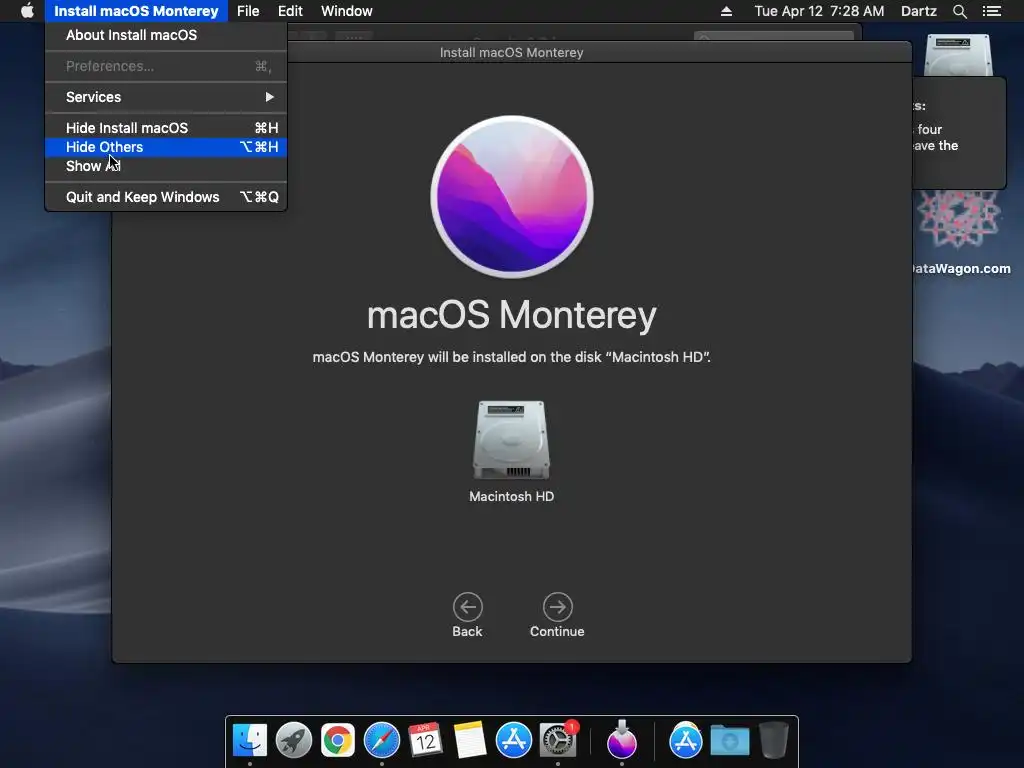Open the Downloads folder in Dock
1024x768 pixels.
pyautogui.click(x=730, y=741)
